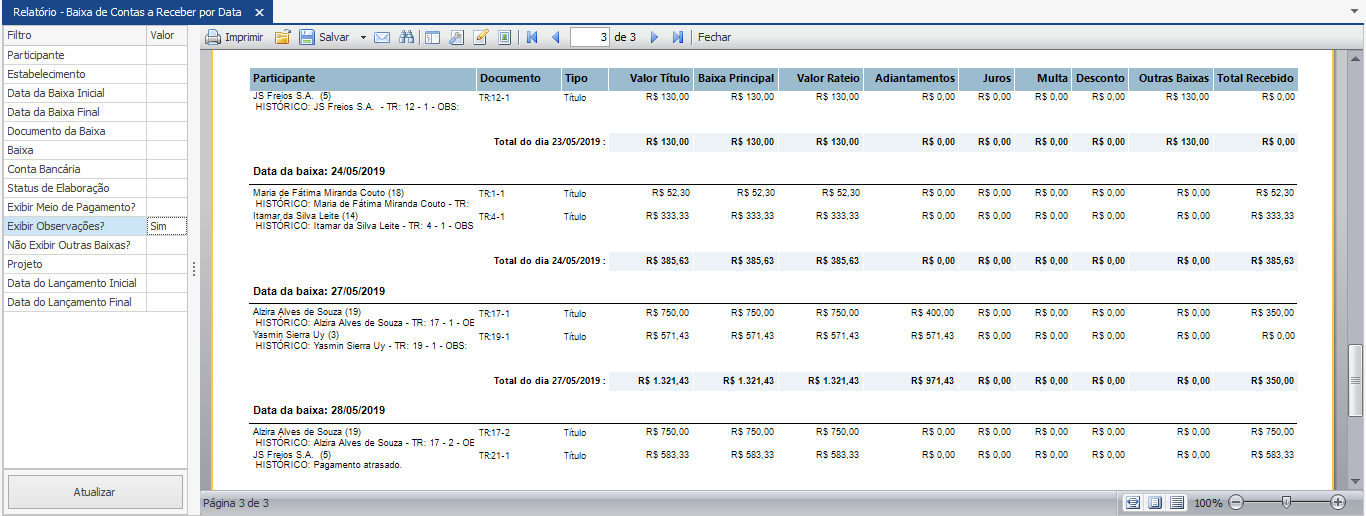
Task: Toggle whole page view mode
Action: pos(1154,502)
